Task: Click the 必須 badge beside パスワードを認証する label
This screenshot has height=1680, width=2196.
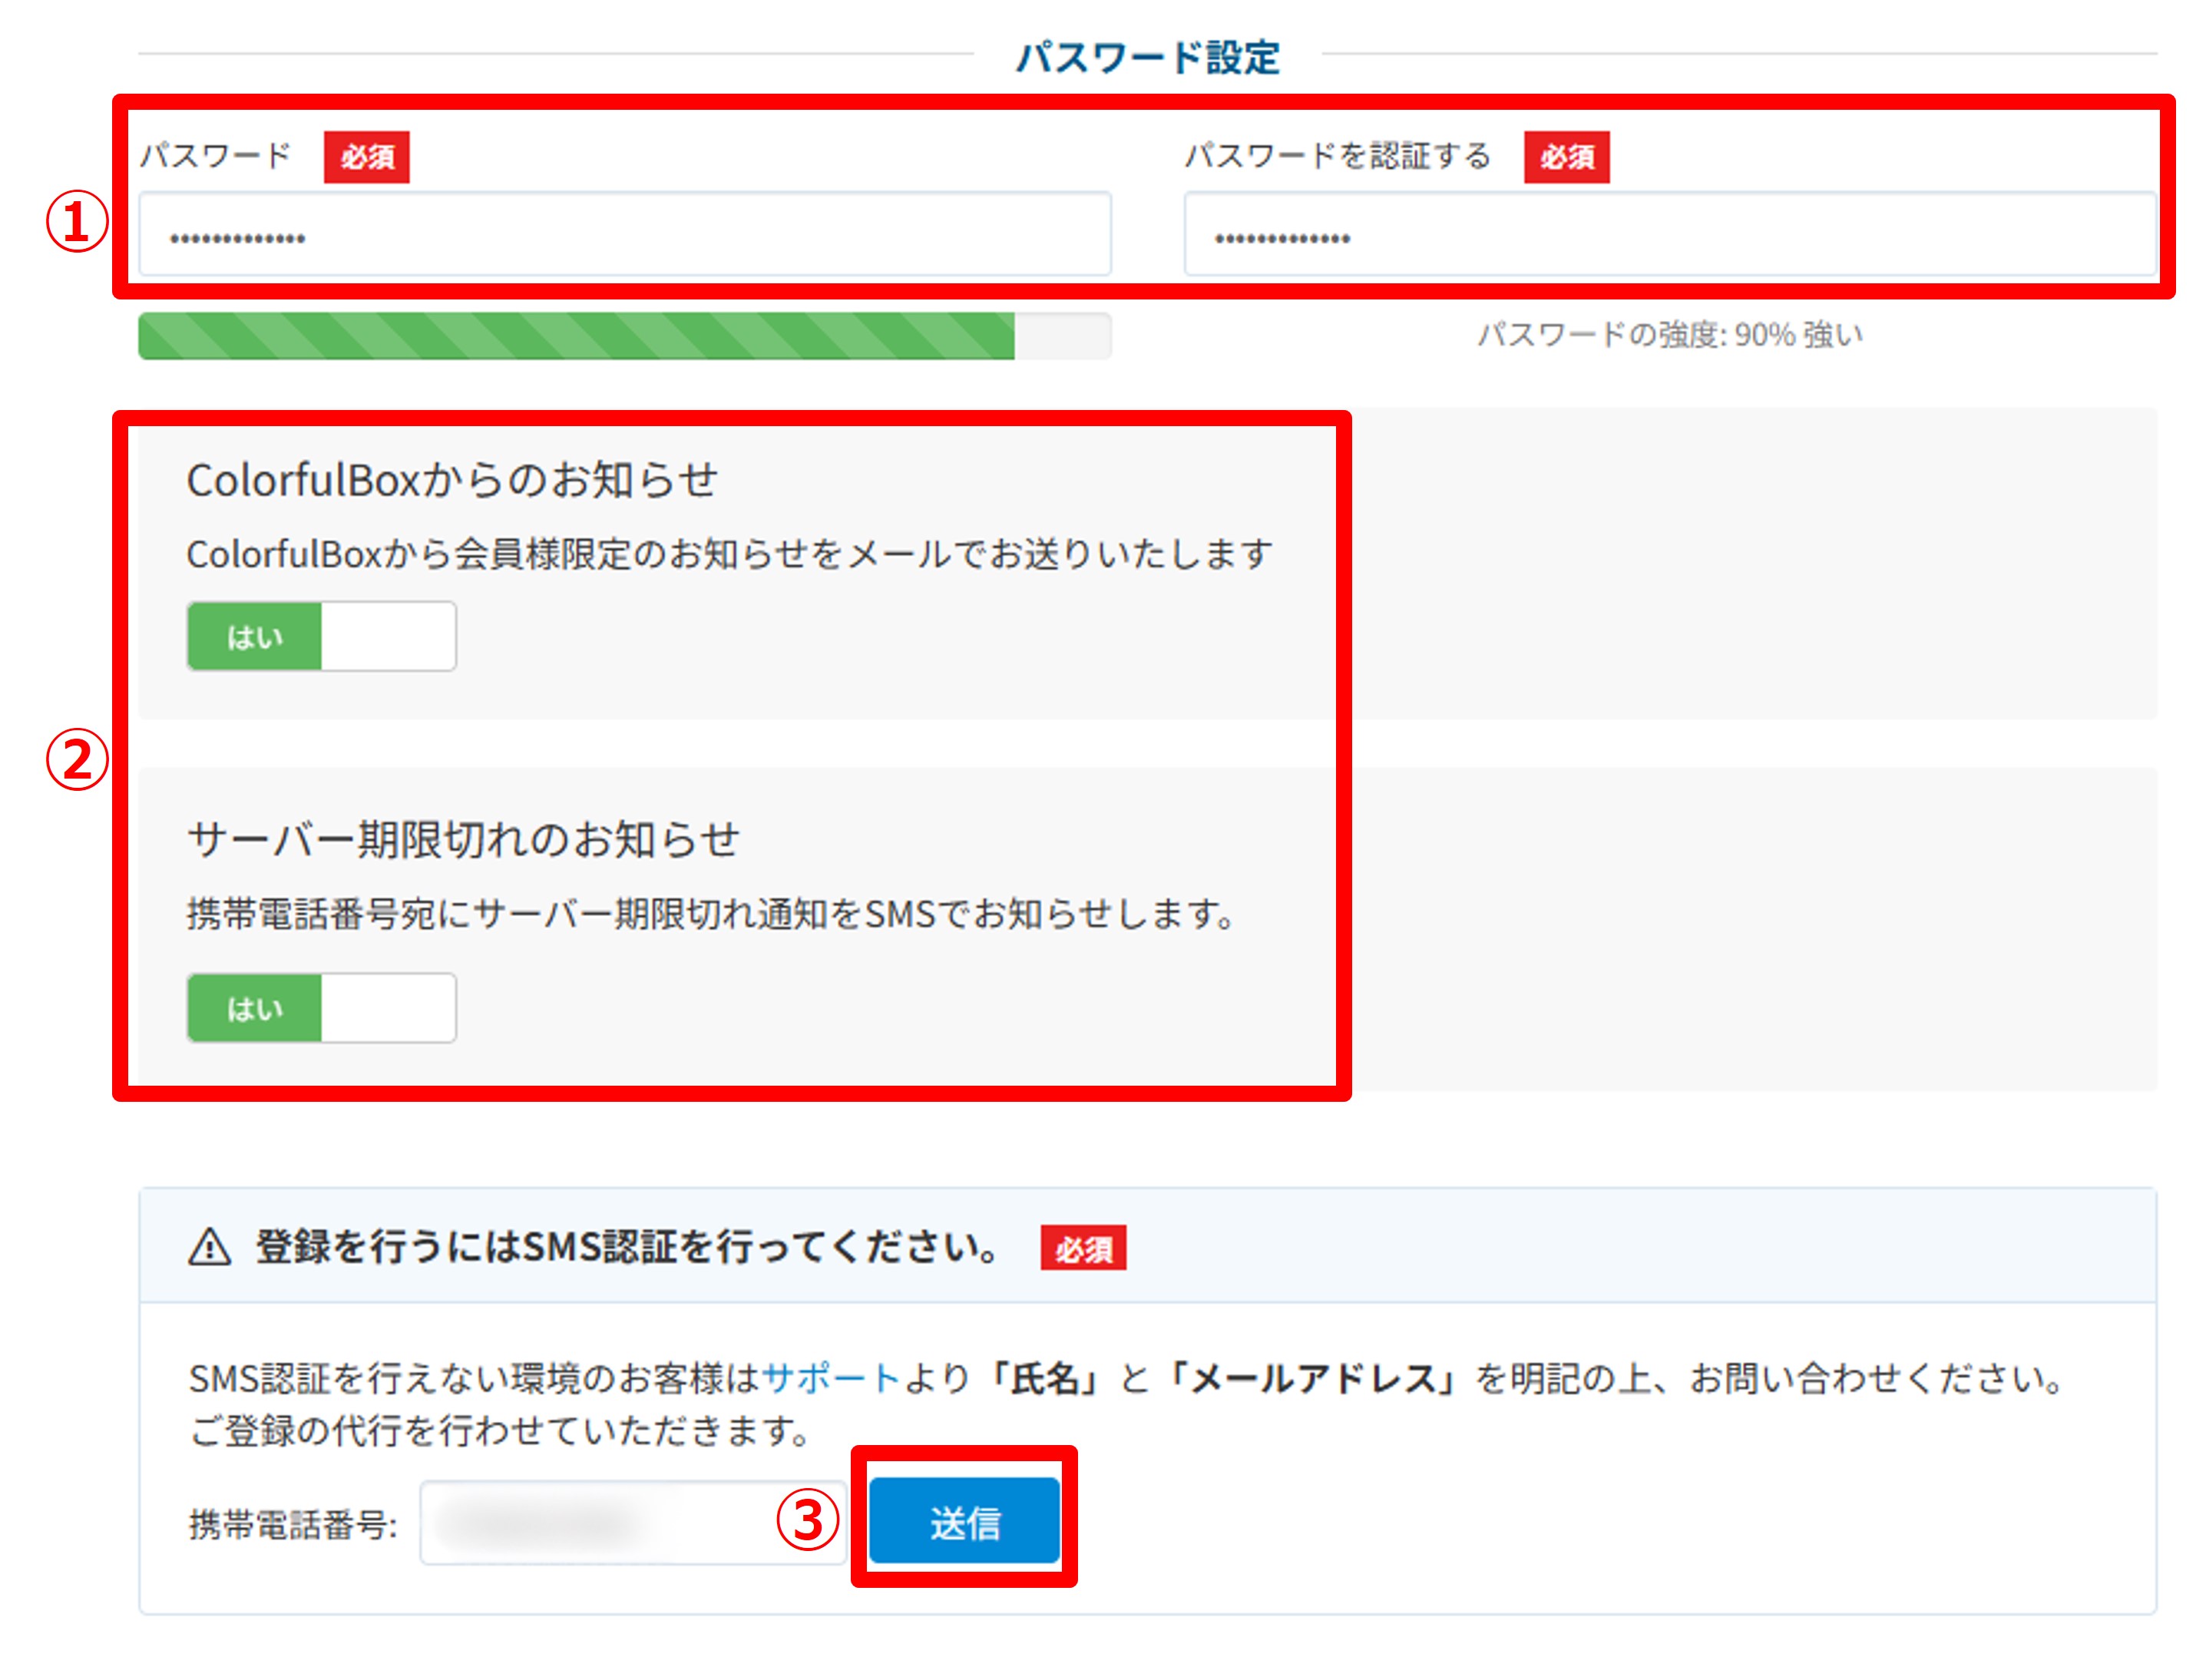Action: (1566, 157)
